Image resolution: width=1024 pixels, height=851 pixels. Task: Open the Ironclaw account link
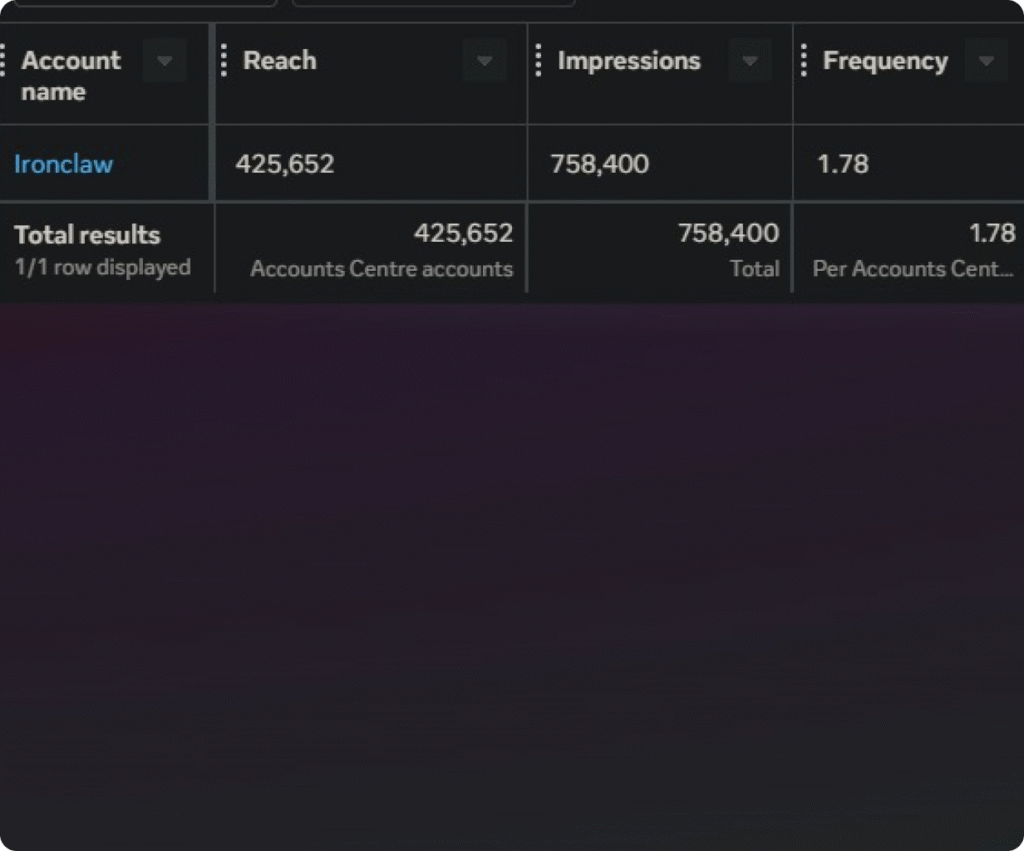[63, 164]
